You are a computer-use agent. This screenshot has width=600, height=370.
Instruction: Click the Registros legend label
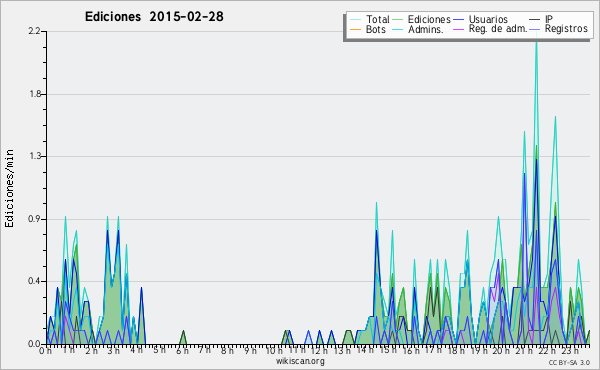pyautogui.click(x=566, y=29)
